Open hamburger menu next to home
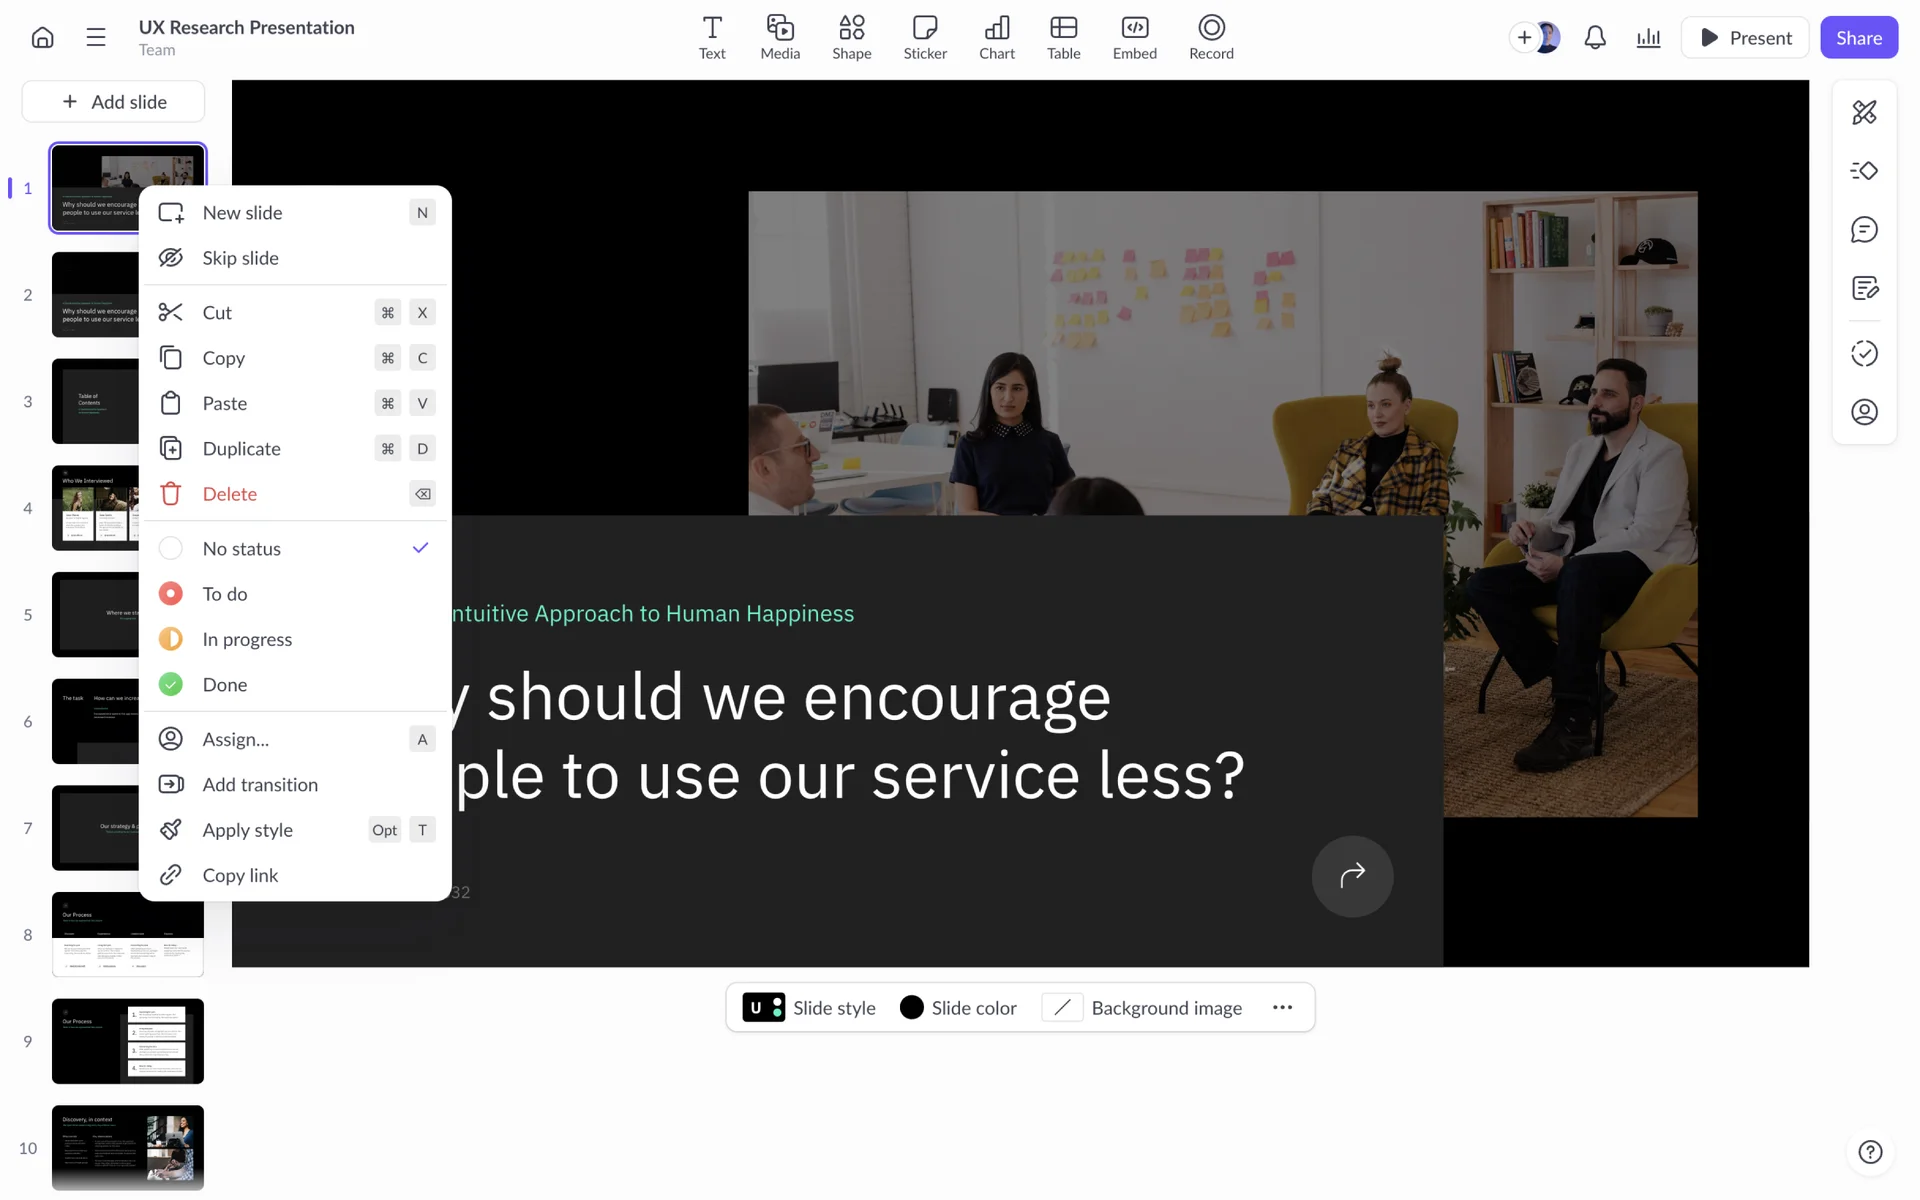Image resolution: width=1920 pixels, height=1200 pixels. pyautogui.click(x=96, y=38)
